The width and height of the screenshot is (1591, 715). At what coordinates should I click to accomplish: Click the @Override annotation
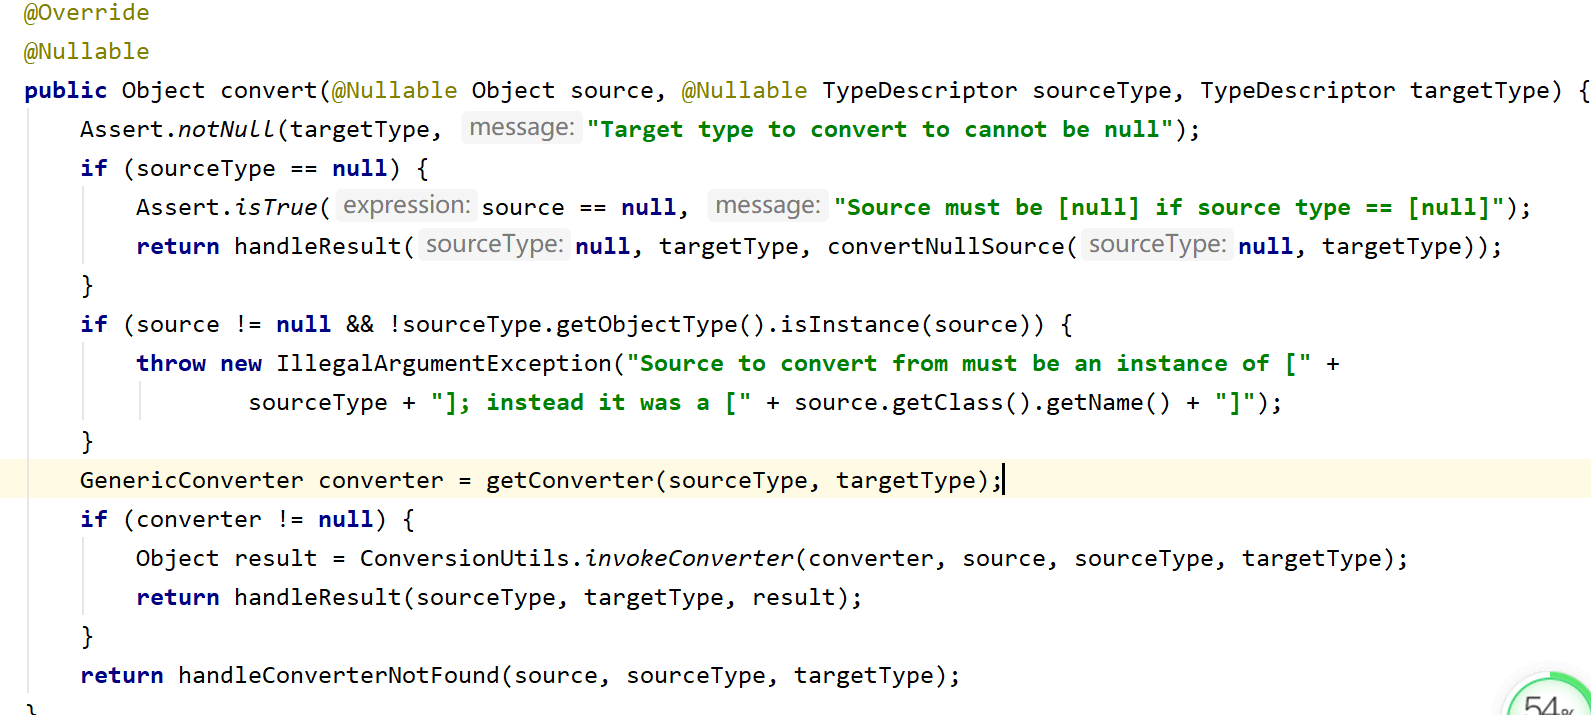(x=86, y=13)
